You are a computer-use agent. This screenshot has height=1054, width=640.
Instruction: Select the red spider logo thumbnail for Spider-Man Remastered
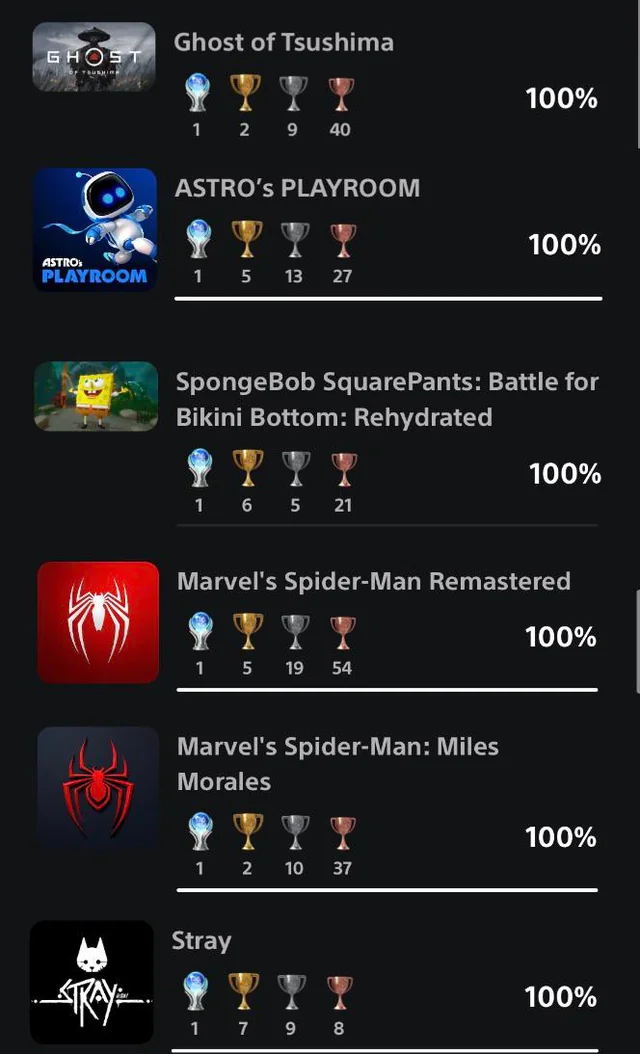95,622
